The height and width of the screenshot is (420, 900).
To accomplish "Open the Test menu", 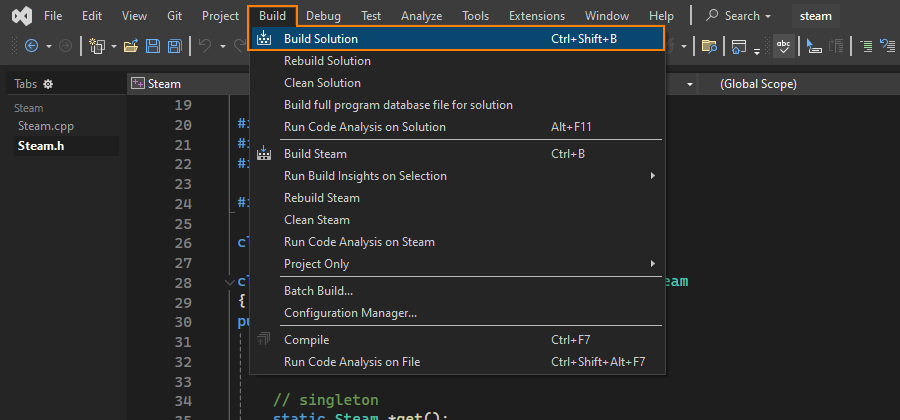I will 371,16.
